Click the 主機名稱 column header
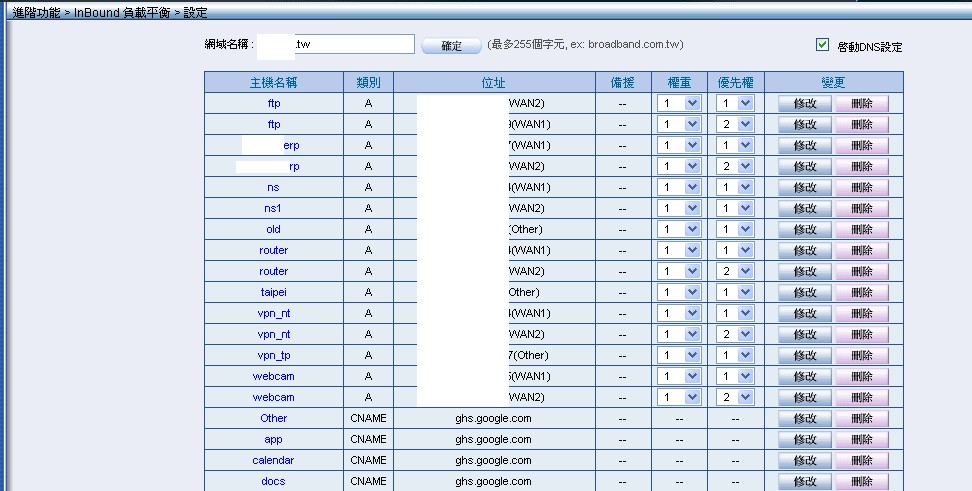 (273, 82)
